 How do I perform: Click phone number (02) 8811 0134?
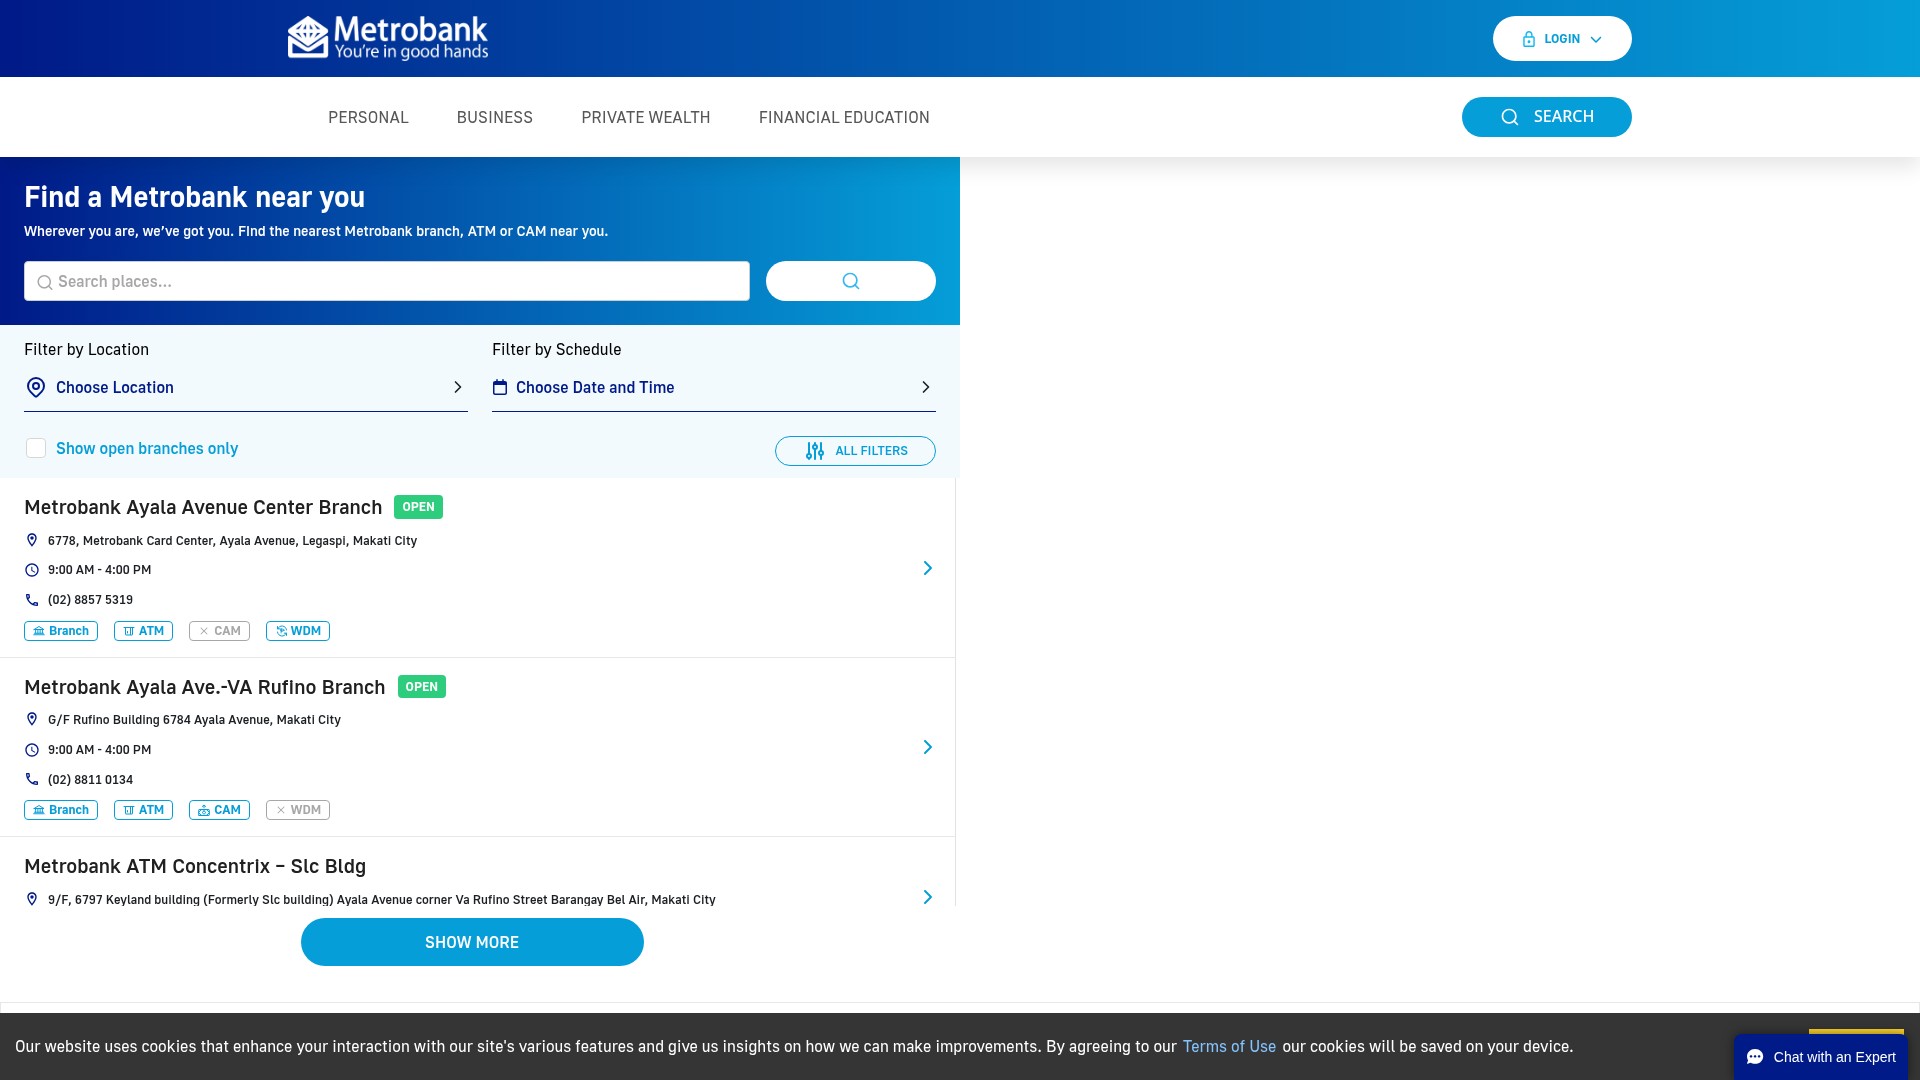(90, 780)
